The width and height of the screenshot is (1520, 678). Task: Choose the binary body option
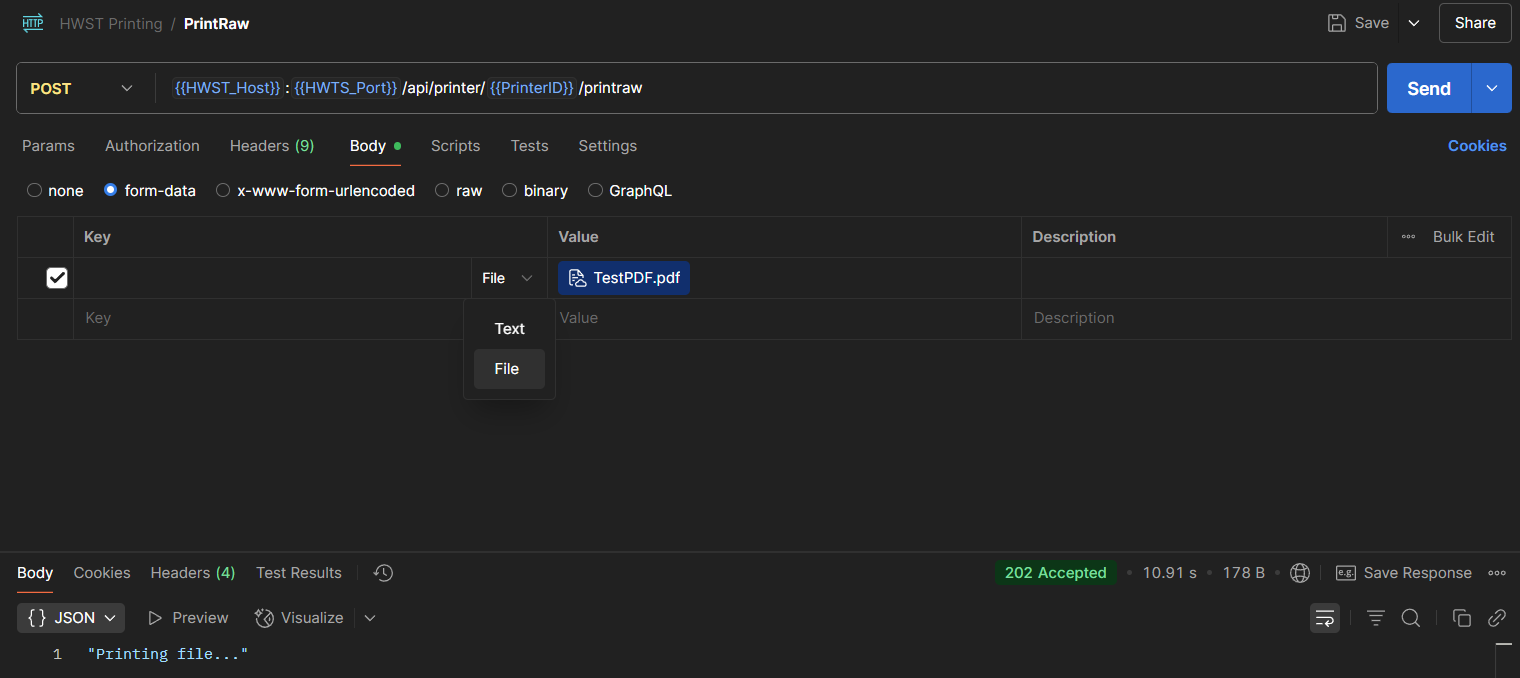pyautogui.click(x=510, y=190)
